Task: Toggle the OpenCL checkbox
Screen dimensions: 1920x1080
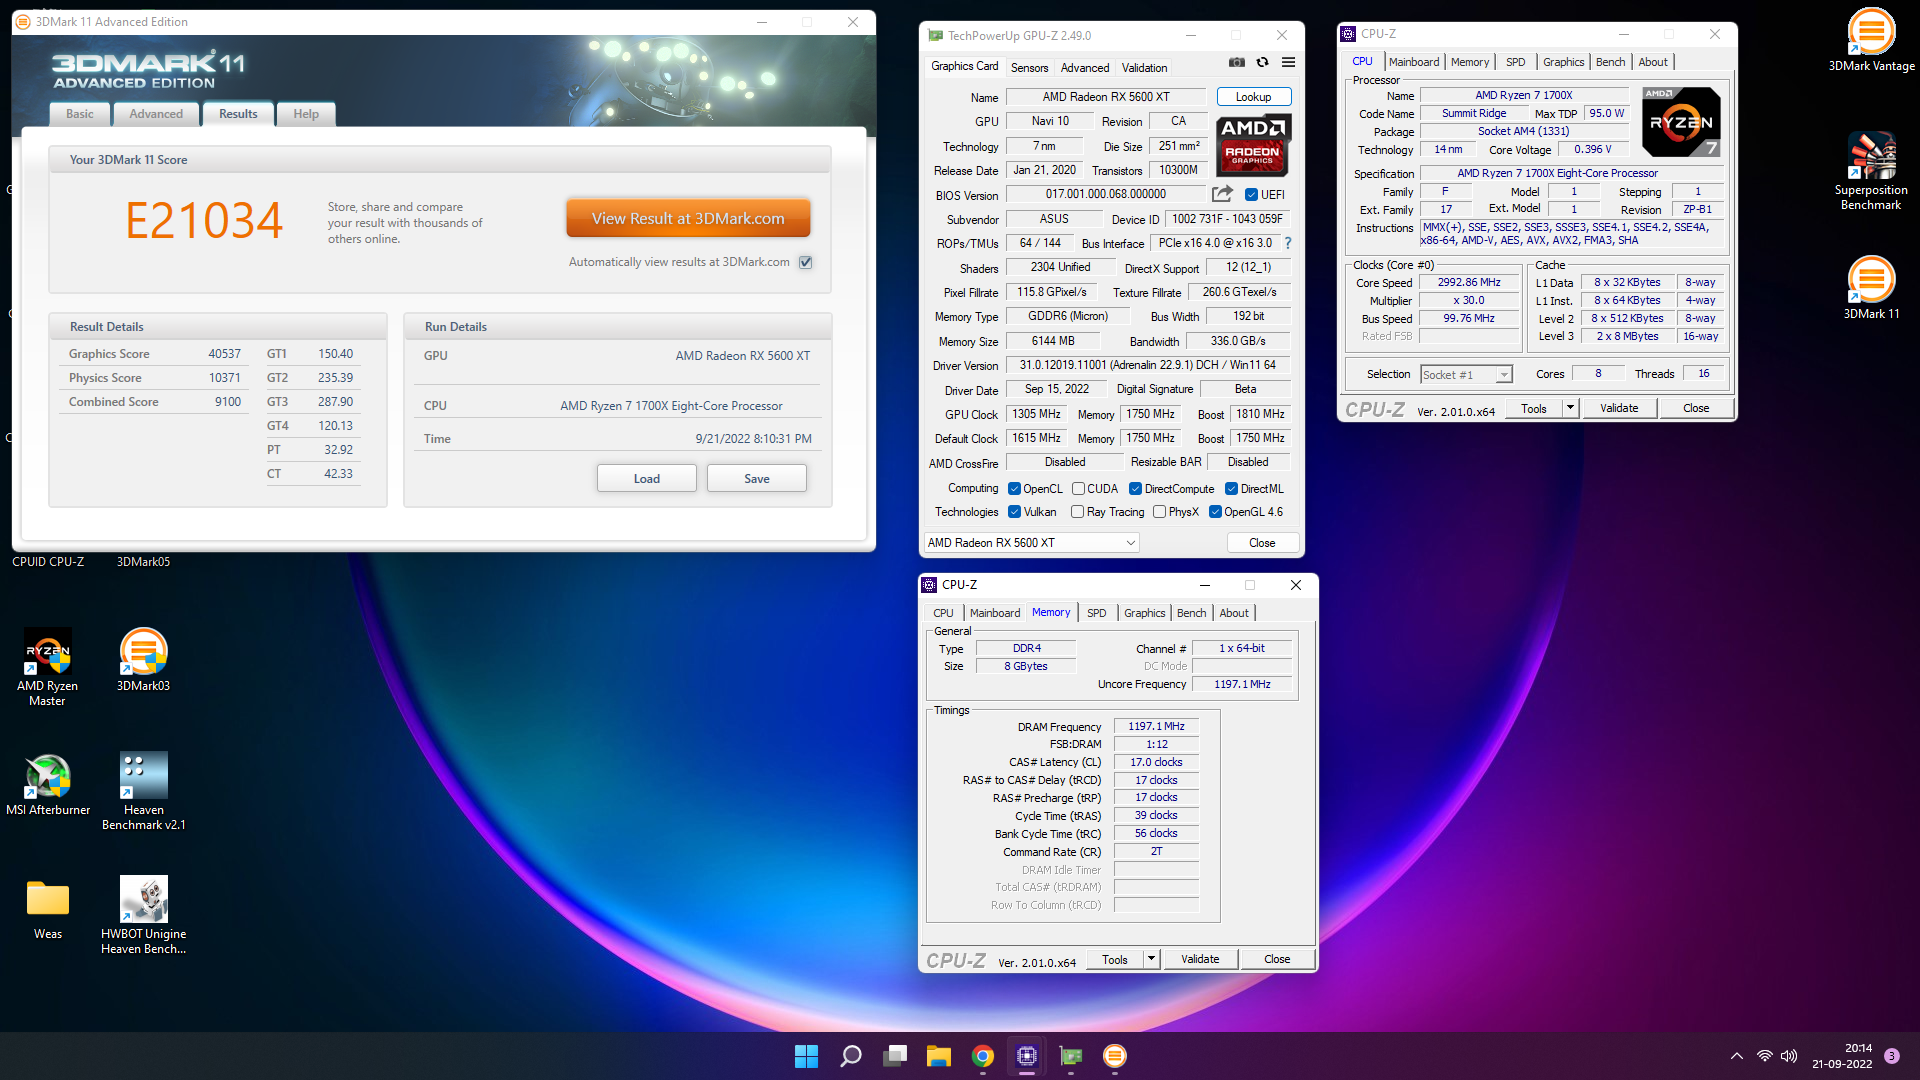Action: coord(1014,489)
